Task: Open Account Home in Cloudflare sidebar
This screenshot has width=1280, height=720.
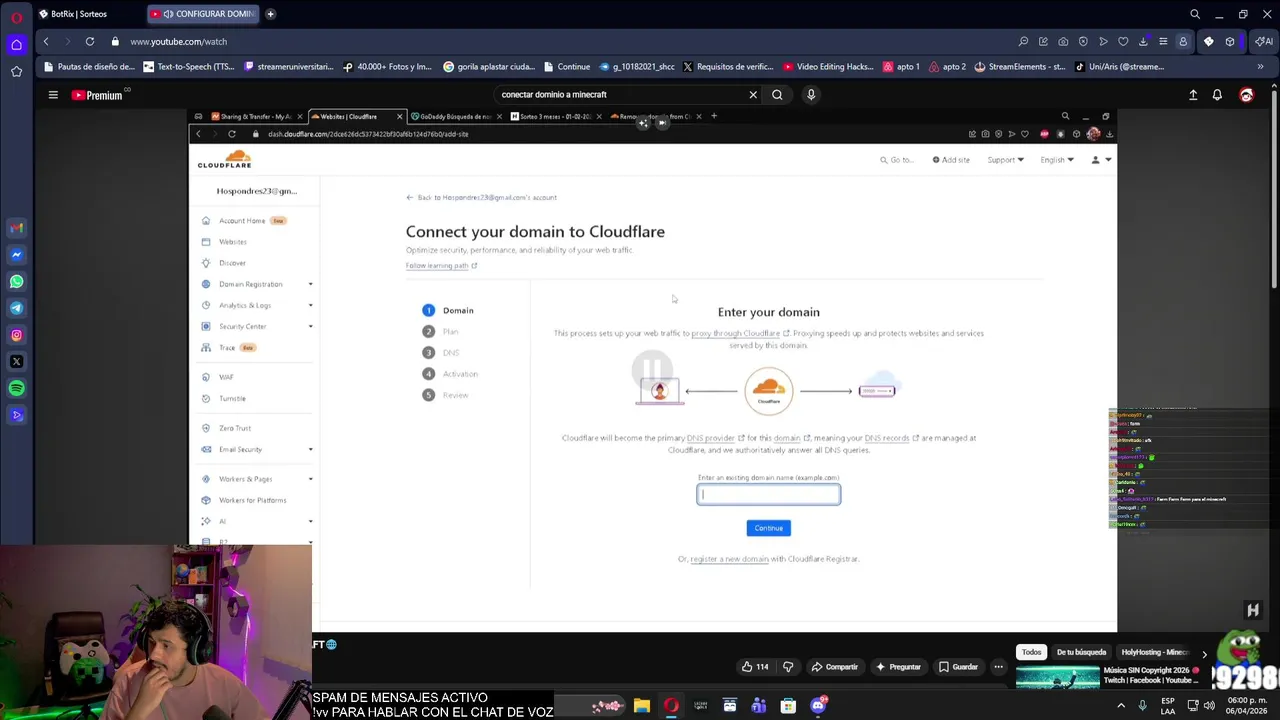Action: tap(242, 221)
